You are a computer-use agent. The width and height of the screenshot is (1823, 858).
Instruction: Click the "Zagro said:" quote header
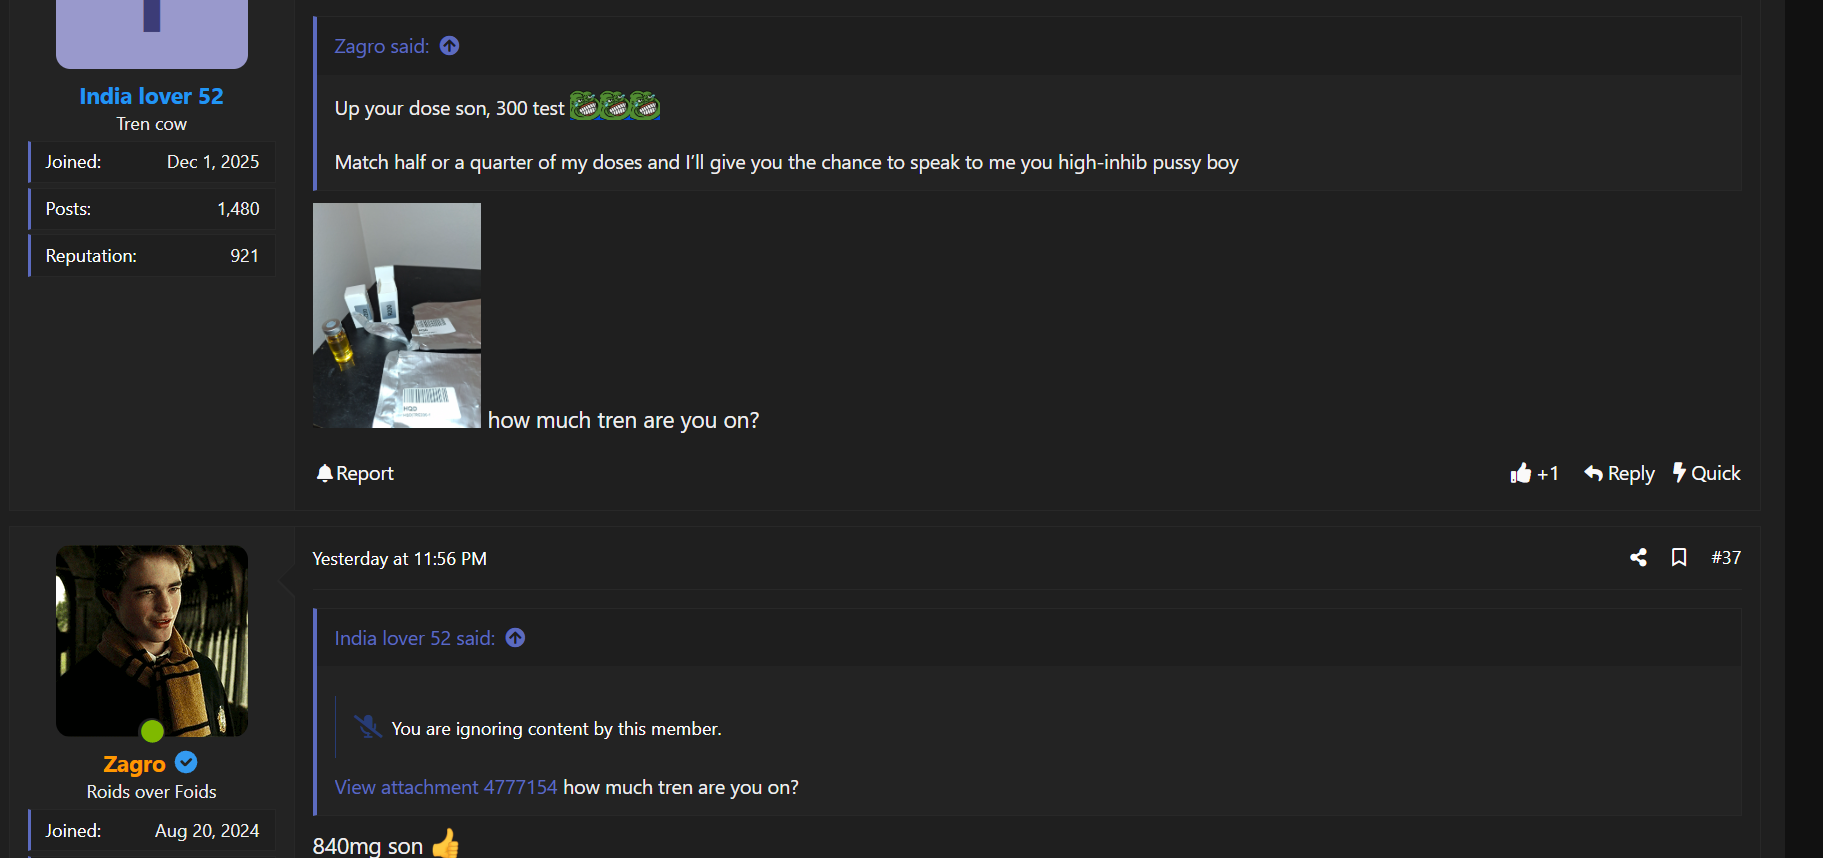[381, 46]
